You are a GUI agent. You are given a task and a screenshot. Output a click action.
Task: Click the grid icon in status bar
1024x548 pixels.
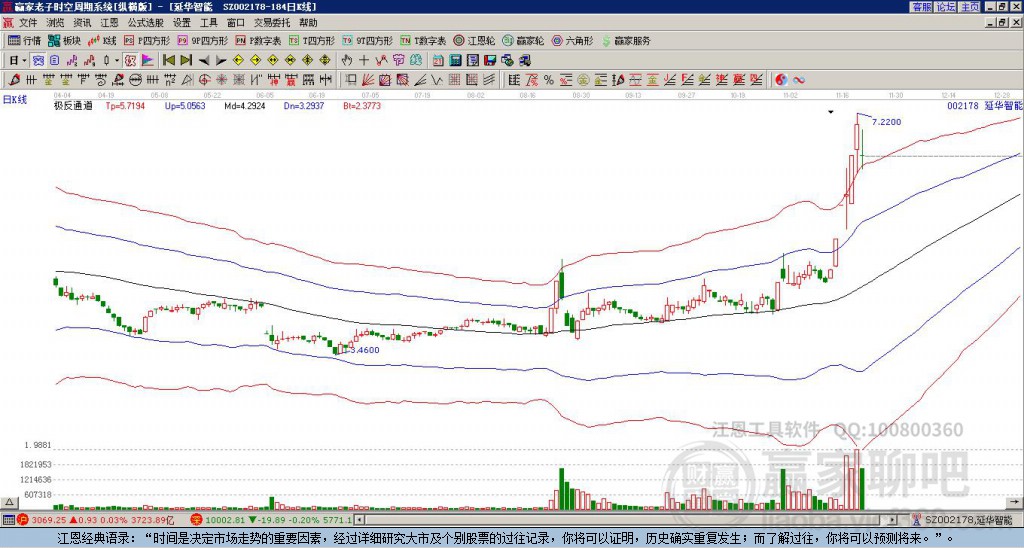point(8,520)
